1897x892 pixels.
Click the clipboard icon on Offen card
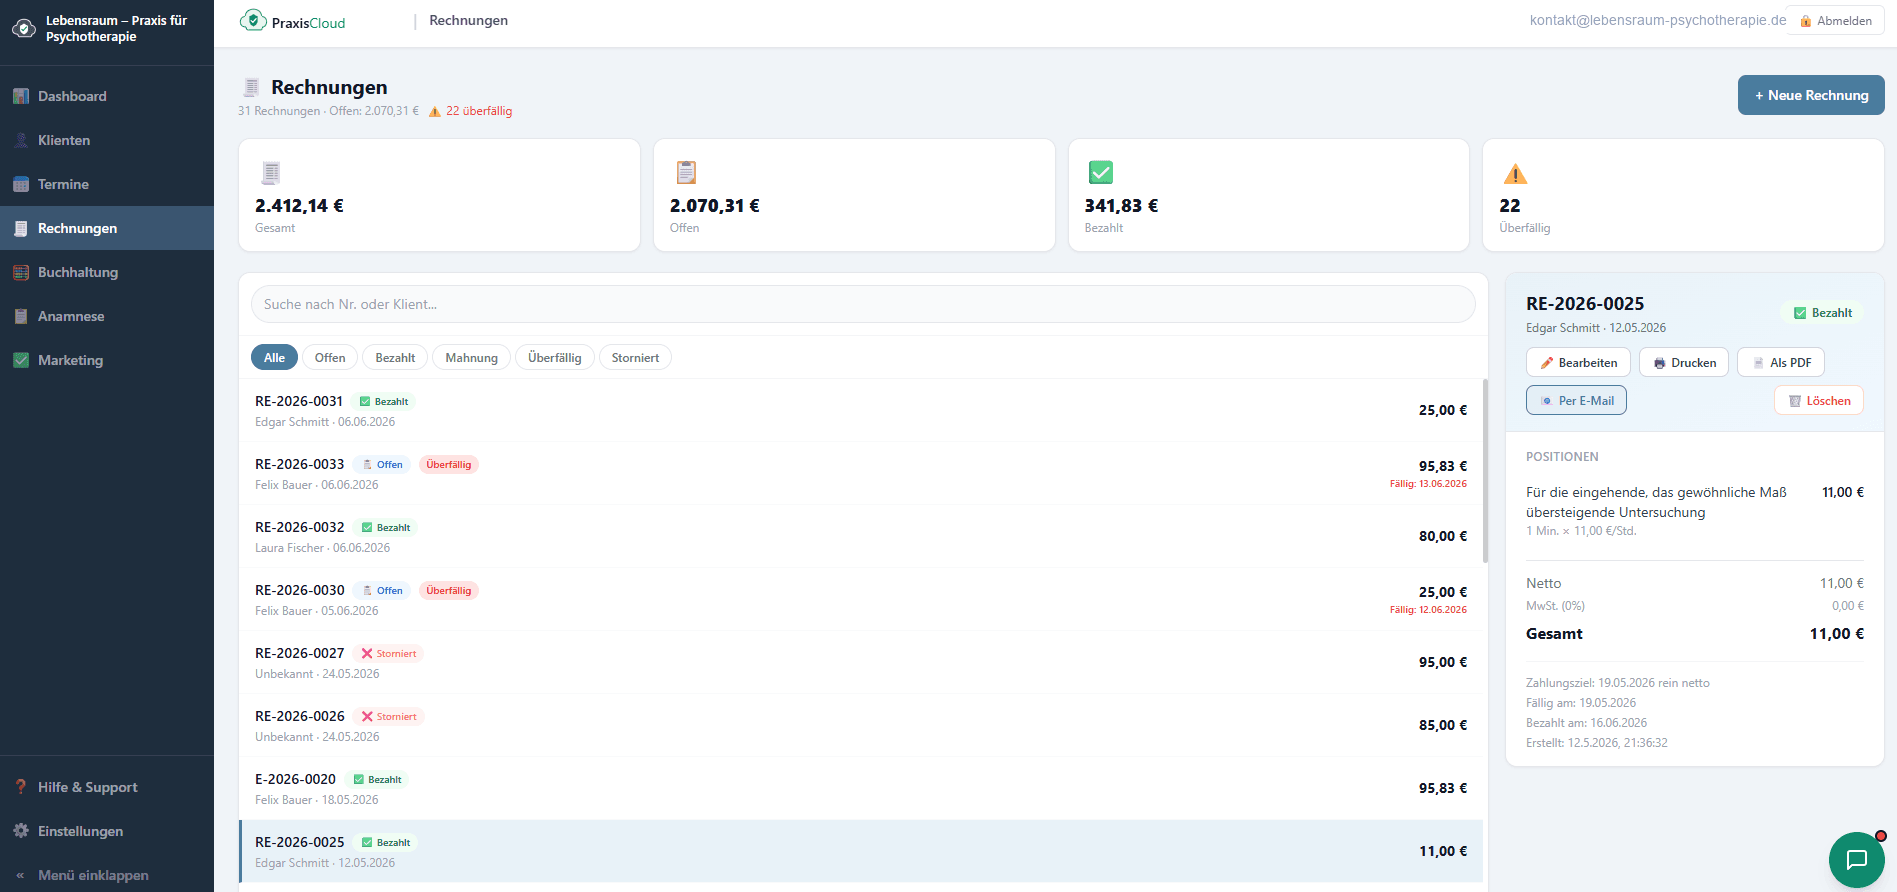point(686,172)
